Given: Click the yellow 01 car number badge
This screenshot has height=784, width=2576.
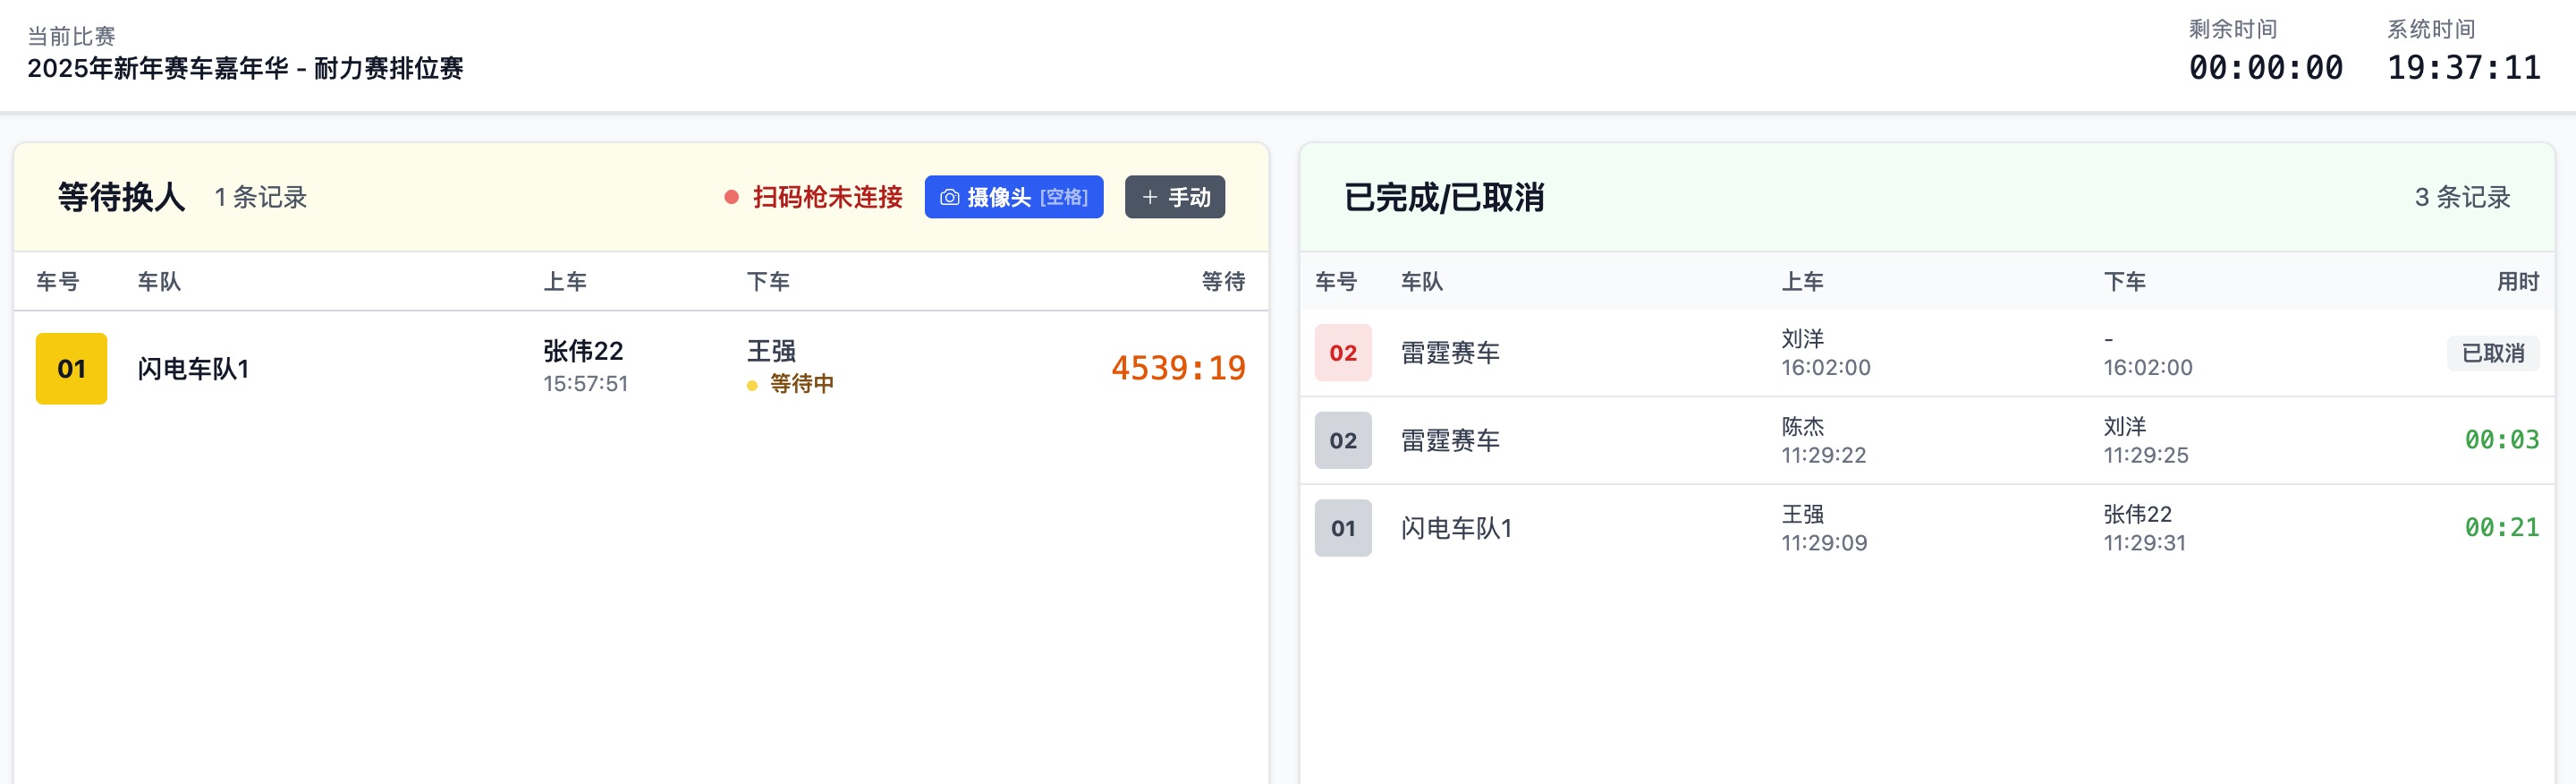Looking at the screenshot, I should (70, 368).
